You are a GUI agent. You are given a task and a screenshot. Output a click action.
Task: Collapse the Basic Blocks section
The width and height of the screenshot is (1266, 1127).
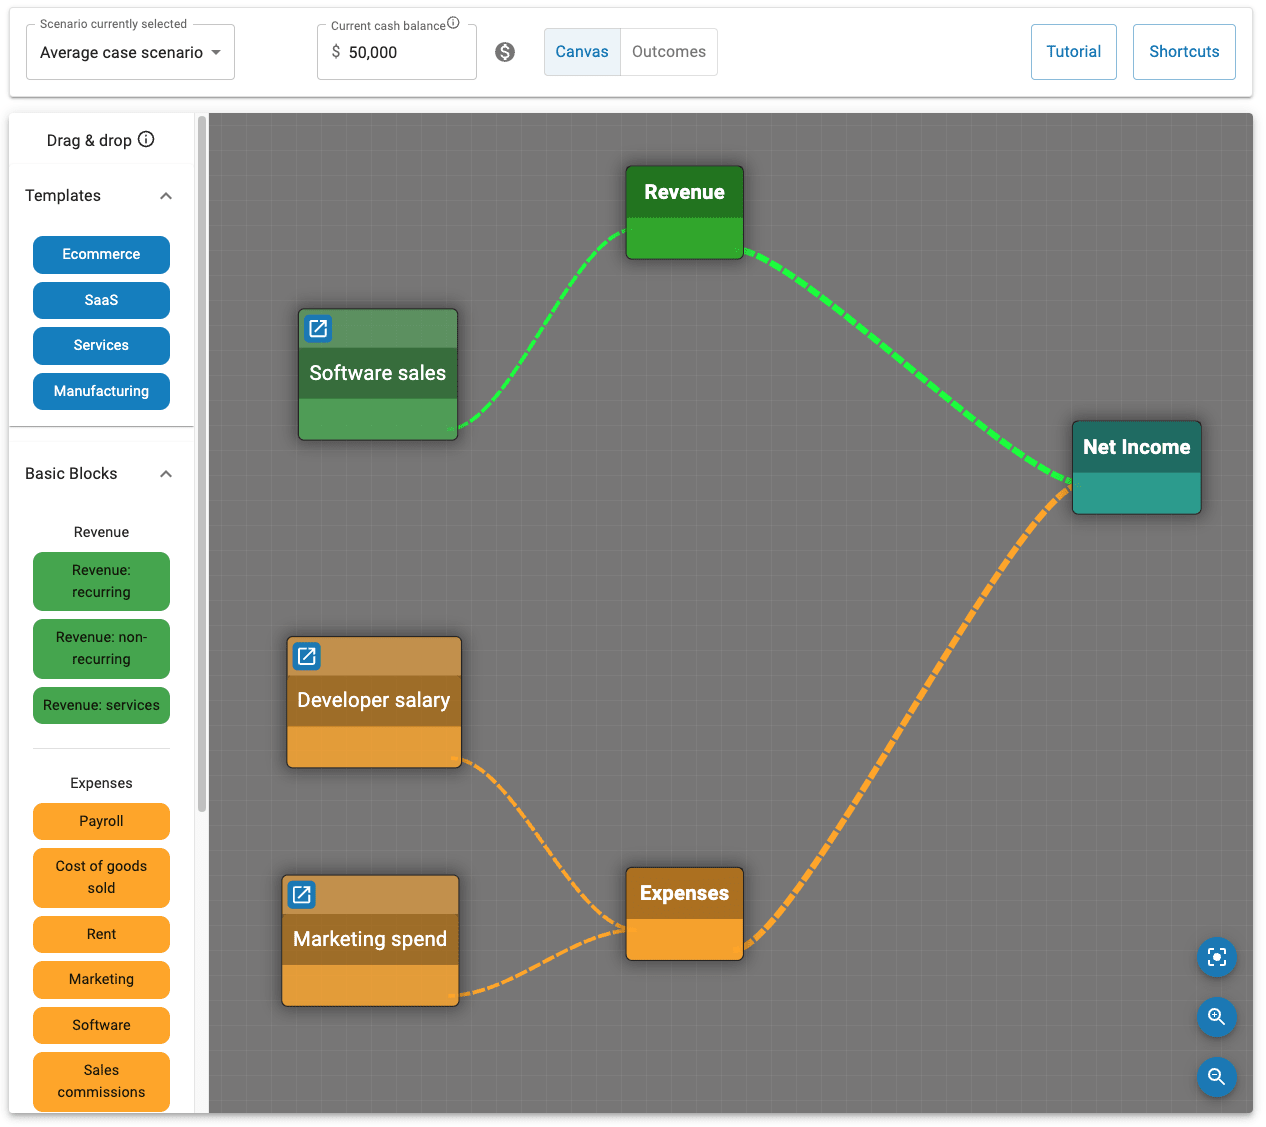(166, 474)
